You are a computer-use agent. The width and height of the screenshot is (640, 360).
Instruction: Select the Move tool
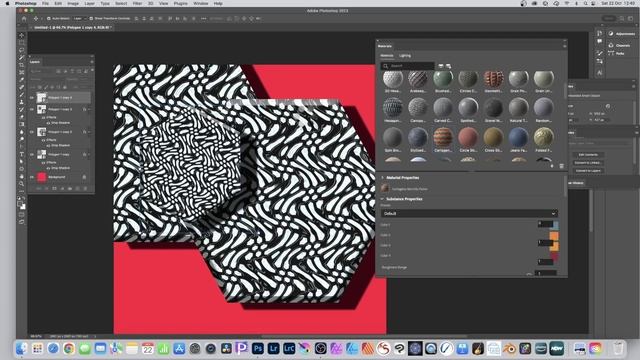(22, 36)
